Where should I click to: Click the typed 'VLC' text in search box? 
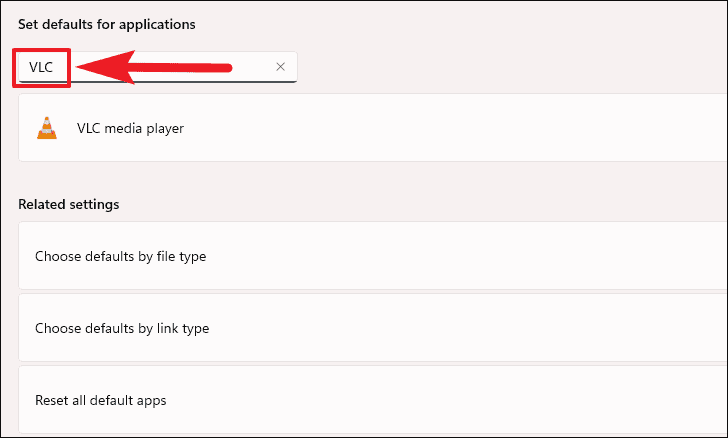[x=41, y=67]
